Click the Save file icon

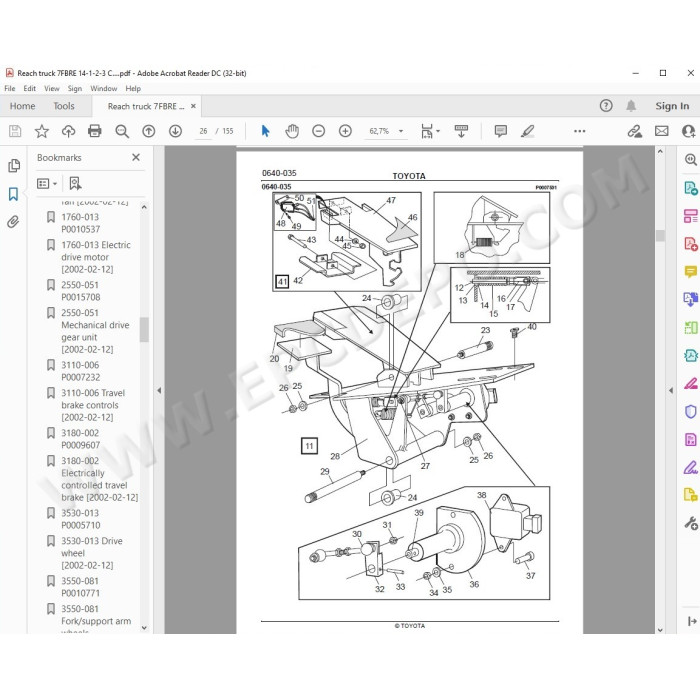(15, 131)
